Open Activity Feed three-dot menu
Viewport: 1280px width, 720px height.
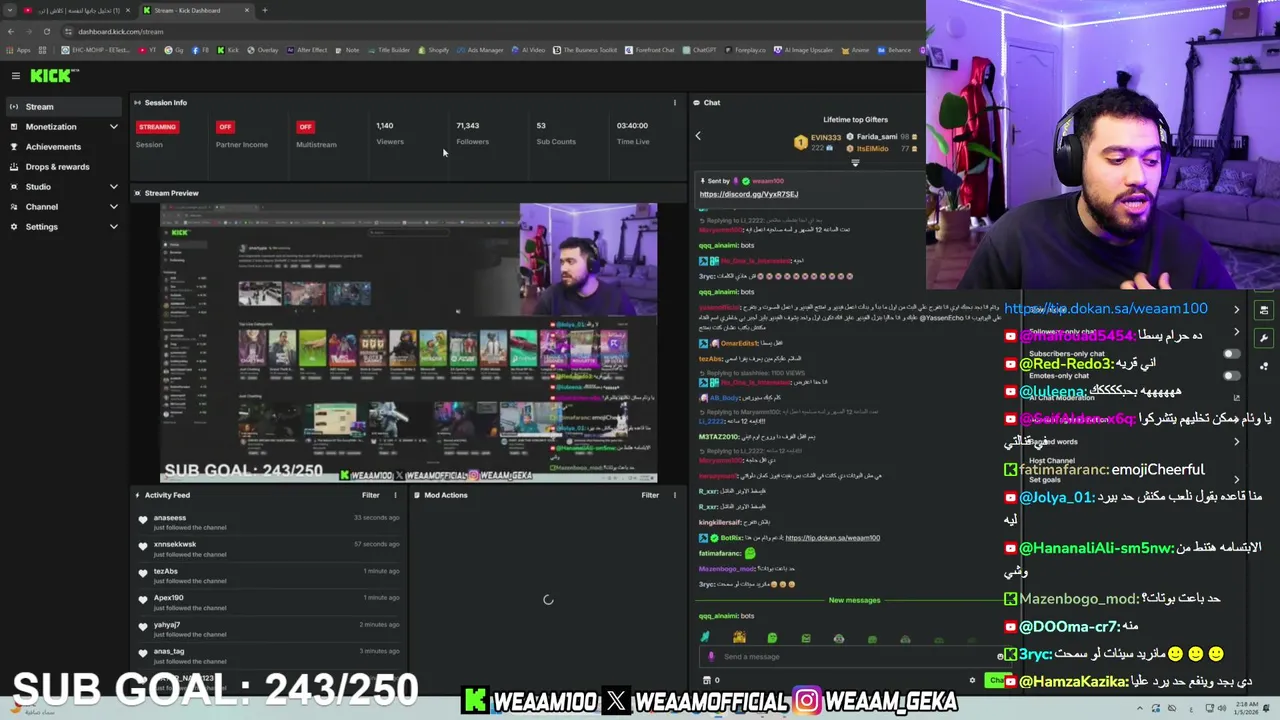(x=395, y=495)
